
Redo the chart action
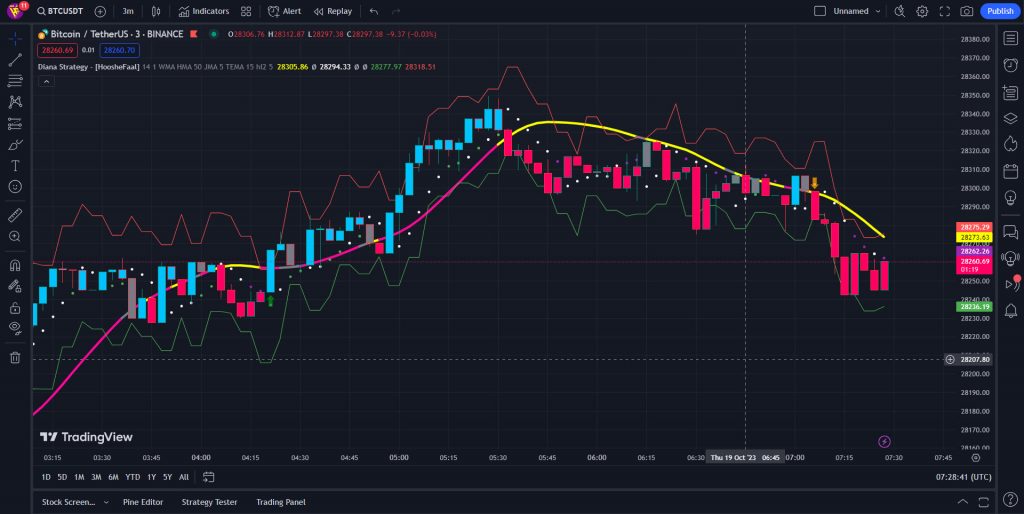pyautogui.click(x=395, y=11)
